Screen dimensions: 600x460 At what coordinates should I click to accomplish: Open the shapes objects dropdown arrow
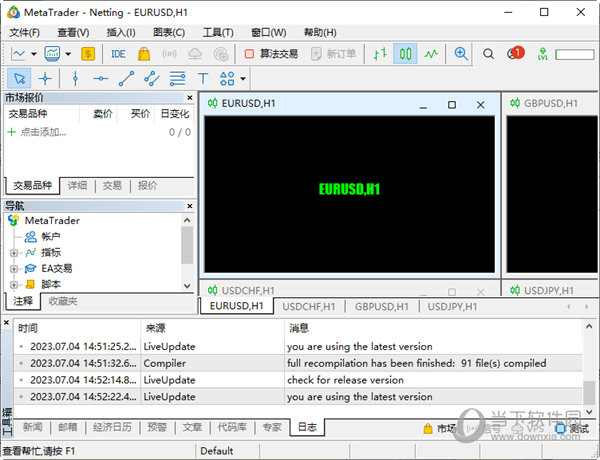coord(242,78)
